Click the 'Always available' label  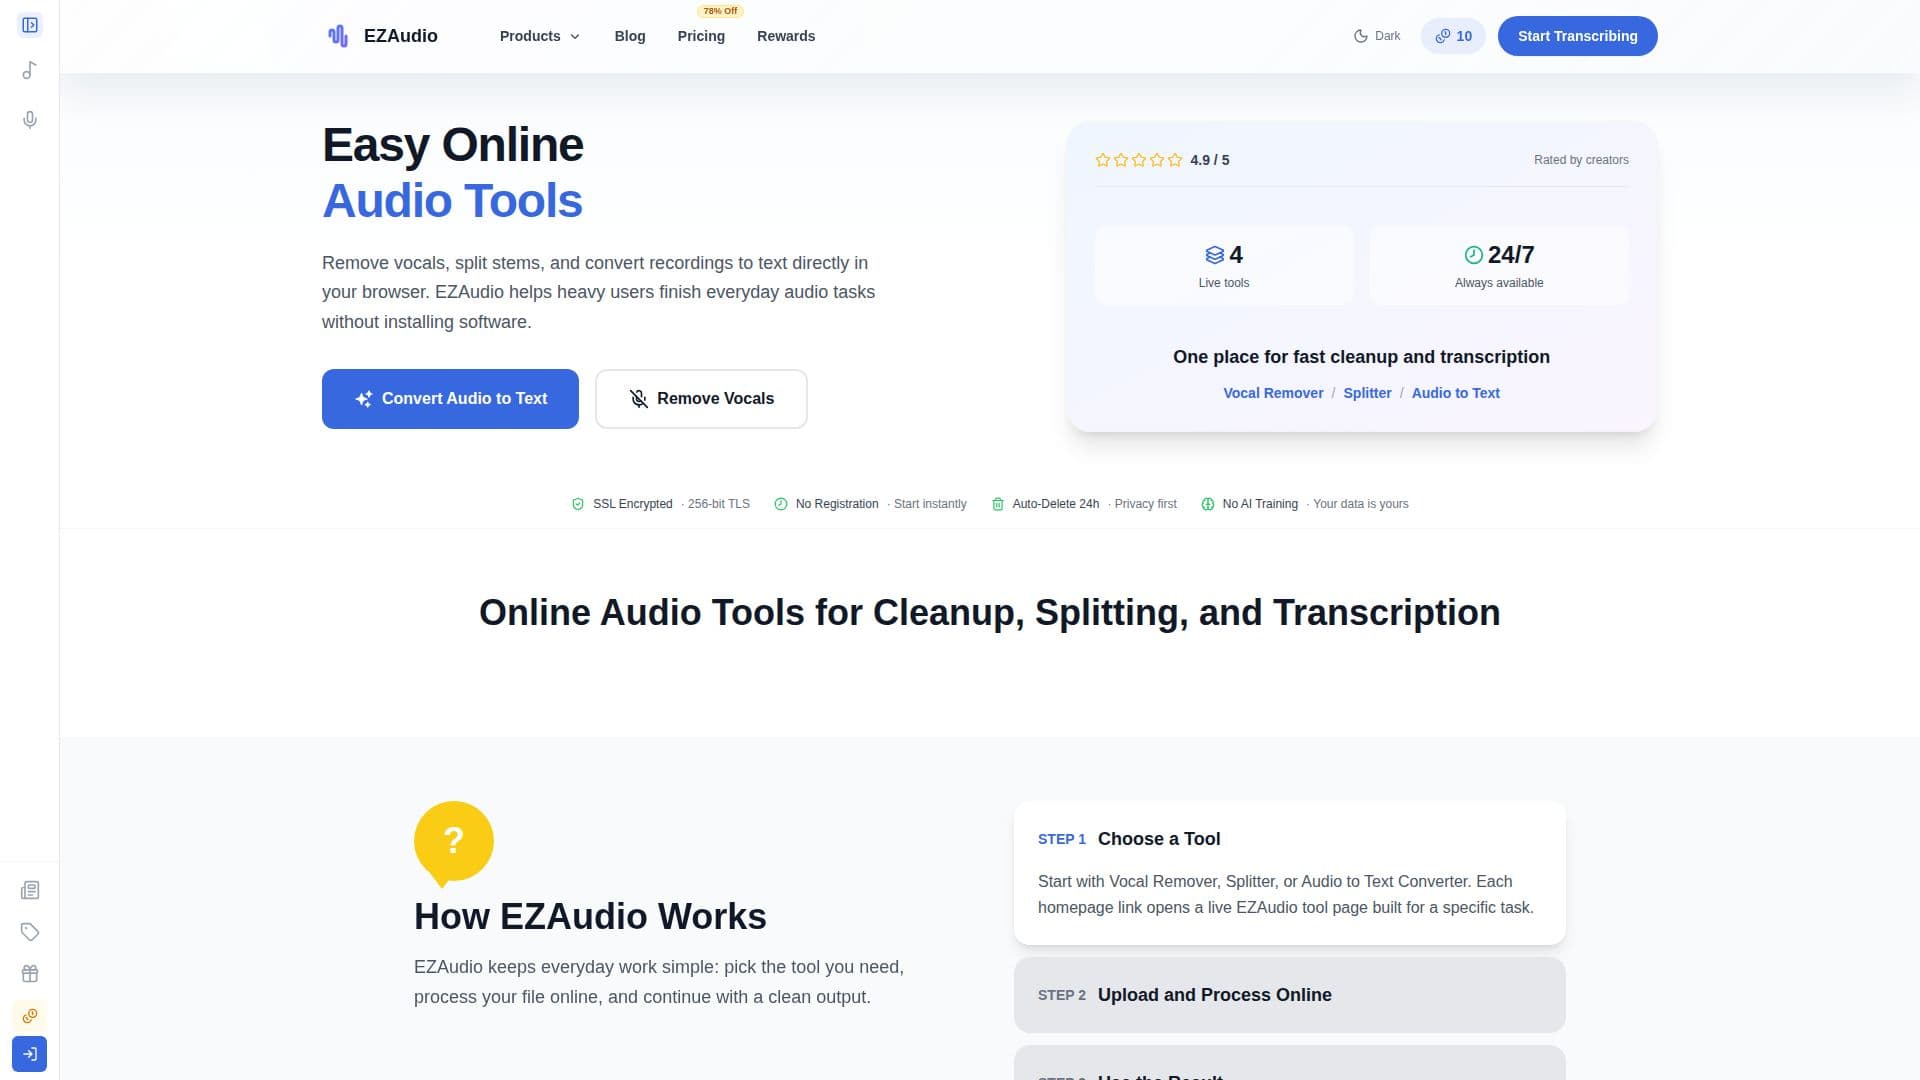[1499, 283]
